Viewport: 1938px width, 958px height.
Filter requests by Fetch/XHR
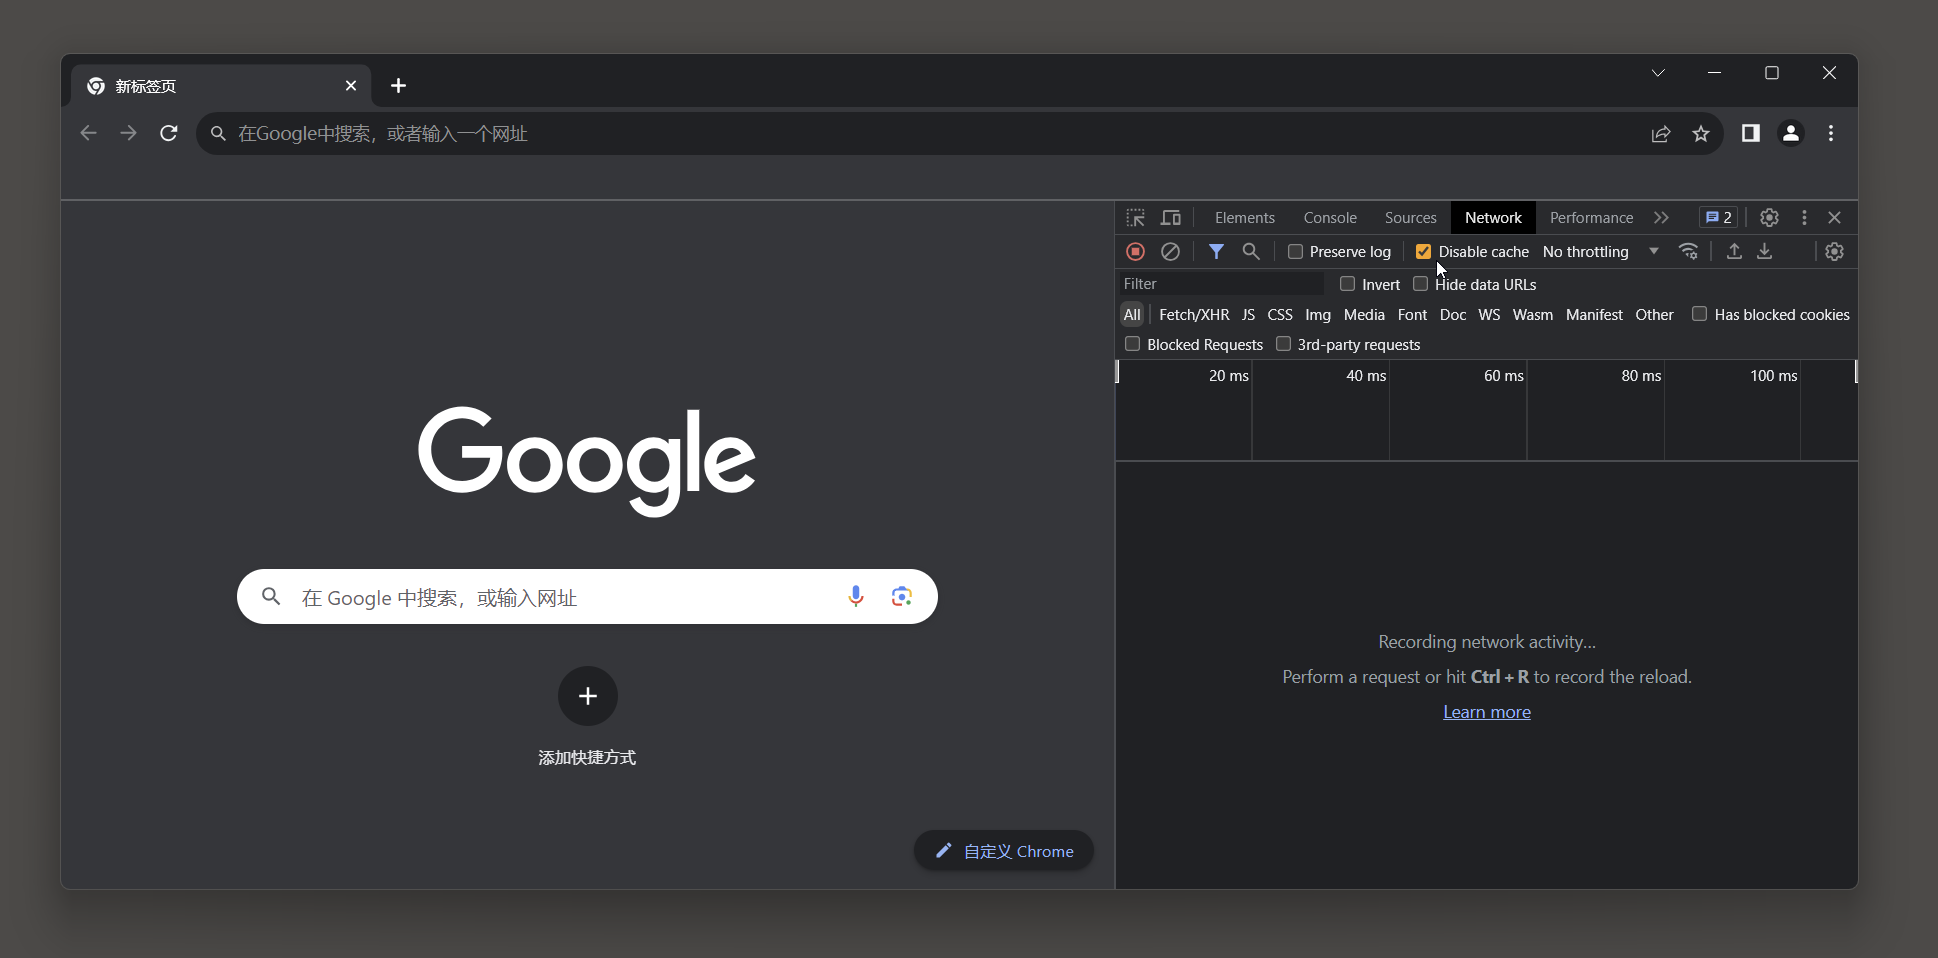pos(1194,314)
